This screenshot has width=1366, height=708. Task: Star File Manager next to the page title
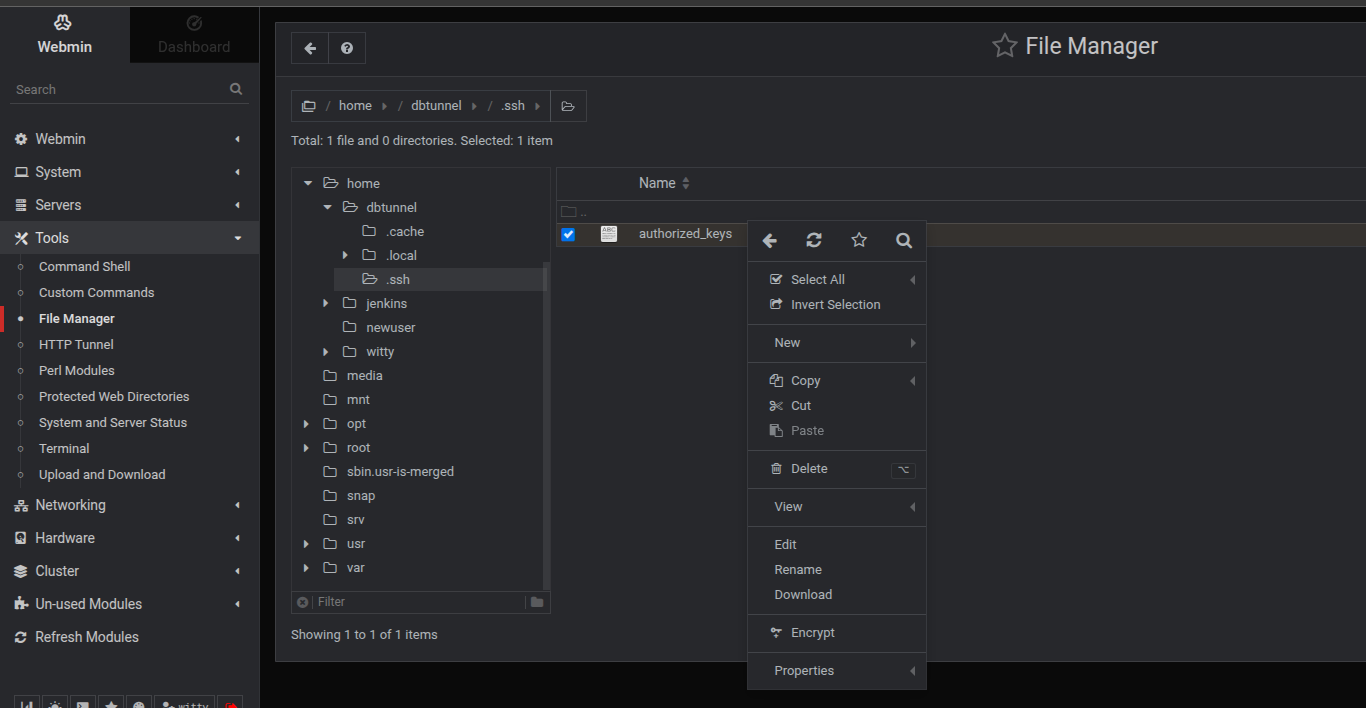1004,45
